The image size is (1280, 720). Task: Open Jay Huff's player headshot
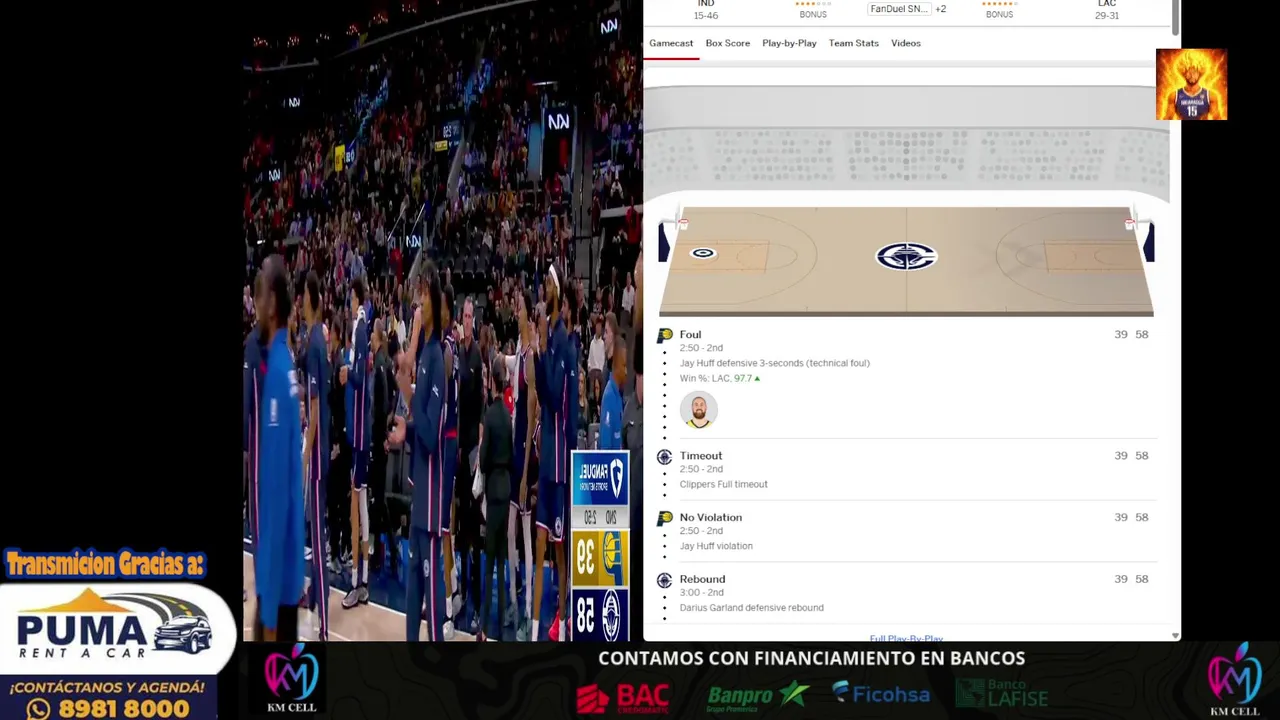[x=698, y=410]
